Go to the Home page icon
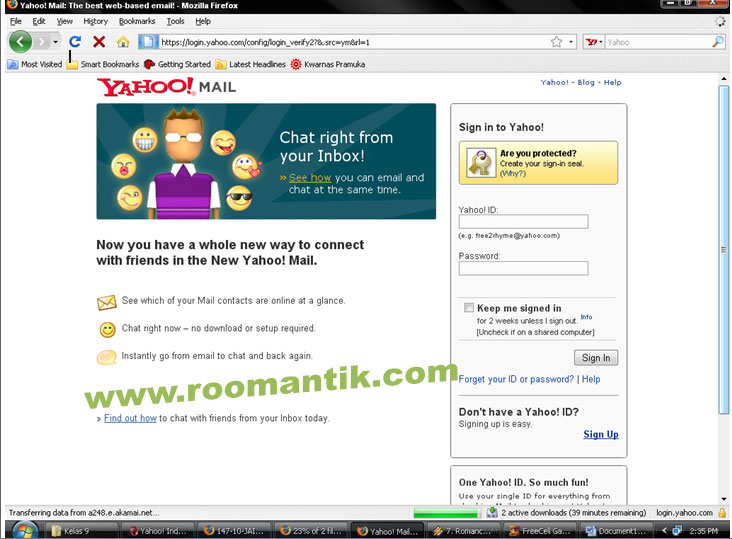Viewport: 732px width, 539px height. (x=123, y=42)
